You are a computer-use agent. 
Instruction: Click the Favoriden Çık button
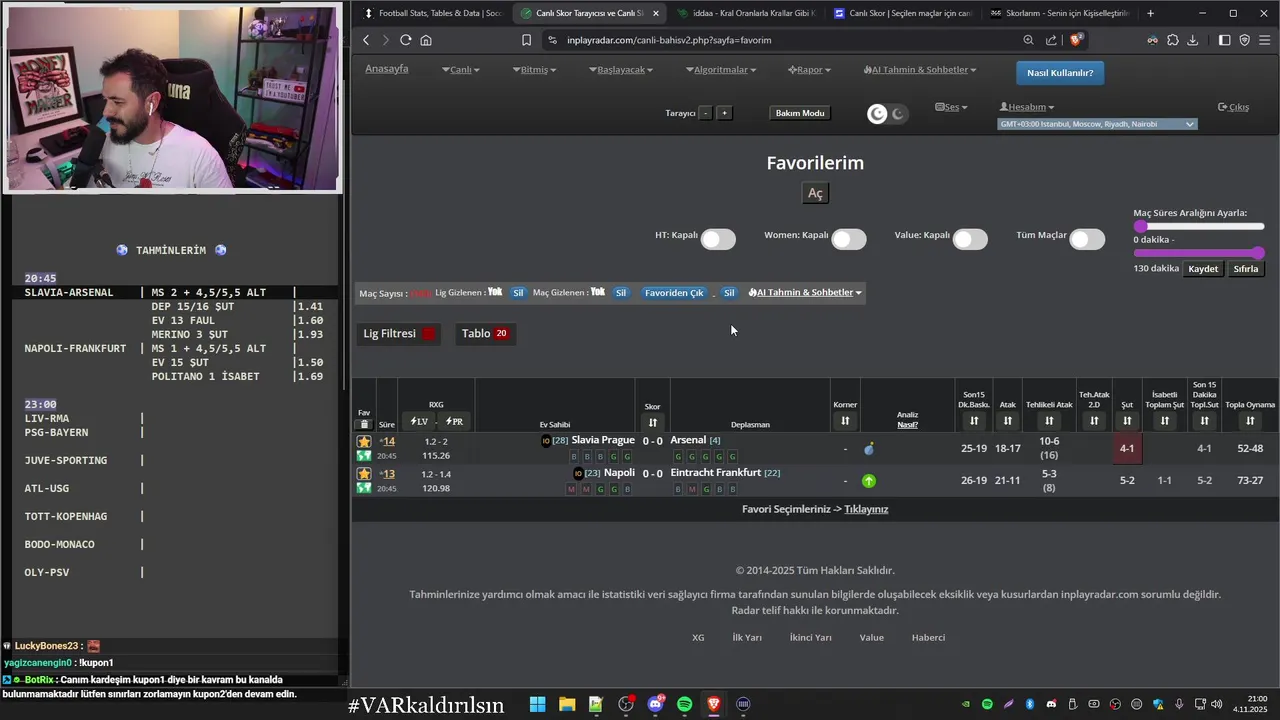tap(674, 293)
